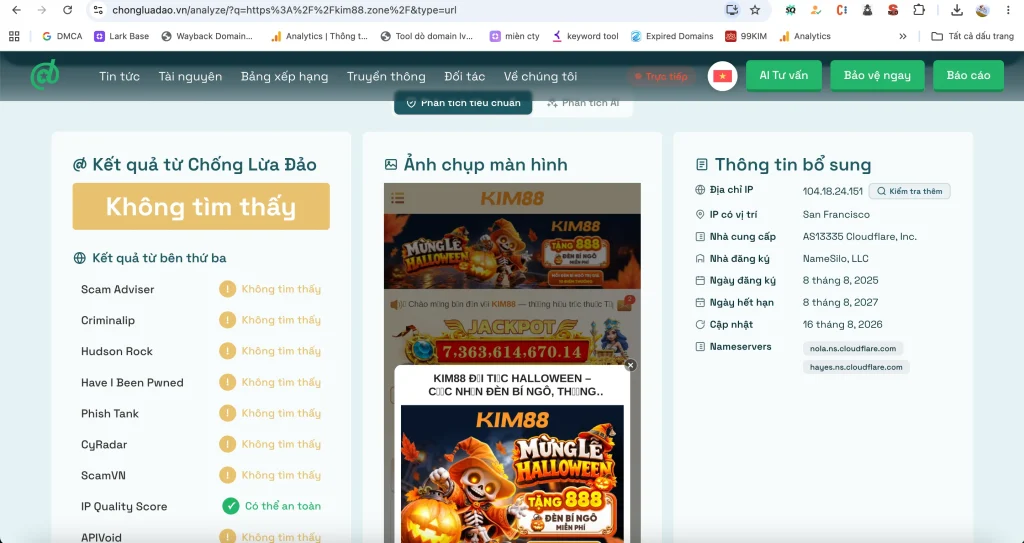Open the apps grid in bookmarks bar
The image size is (1024, 543).
14,36
